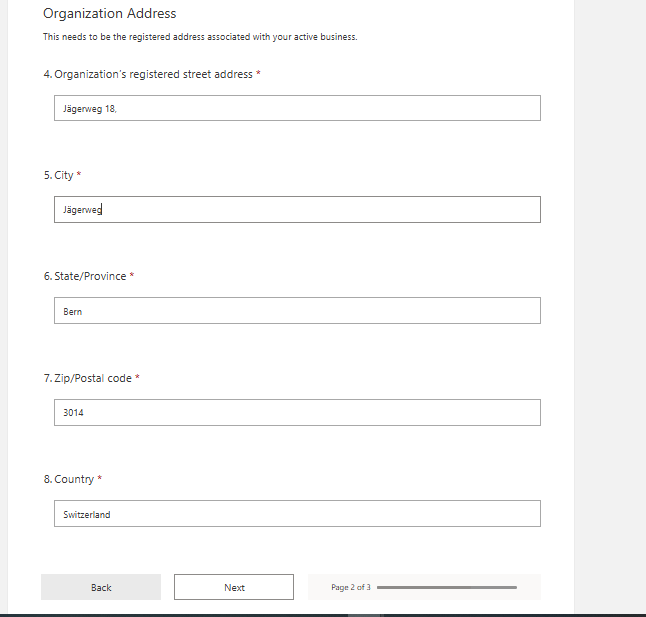Click the registered address description text
646x617 pixels.
click(200, 37)
